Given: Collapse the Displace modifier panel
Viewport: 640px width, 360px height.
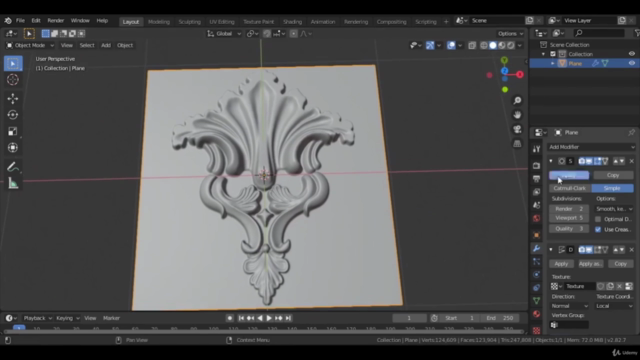Looking at the screenshot, I should 551,250.
